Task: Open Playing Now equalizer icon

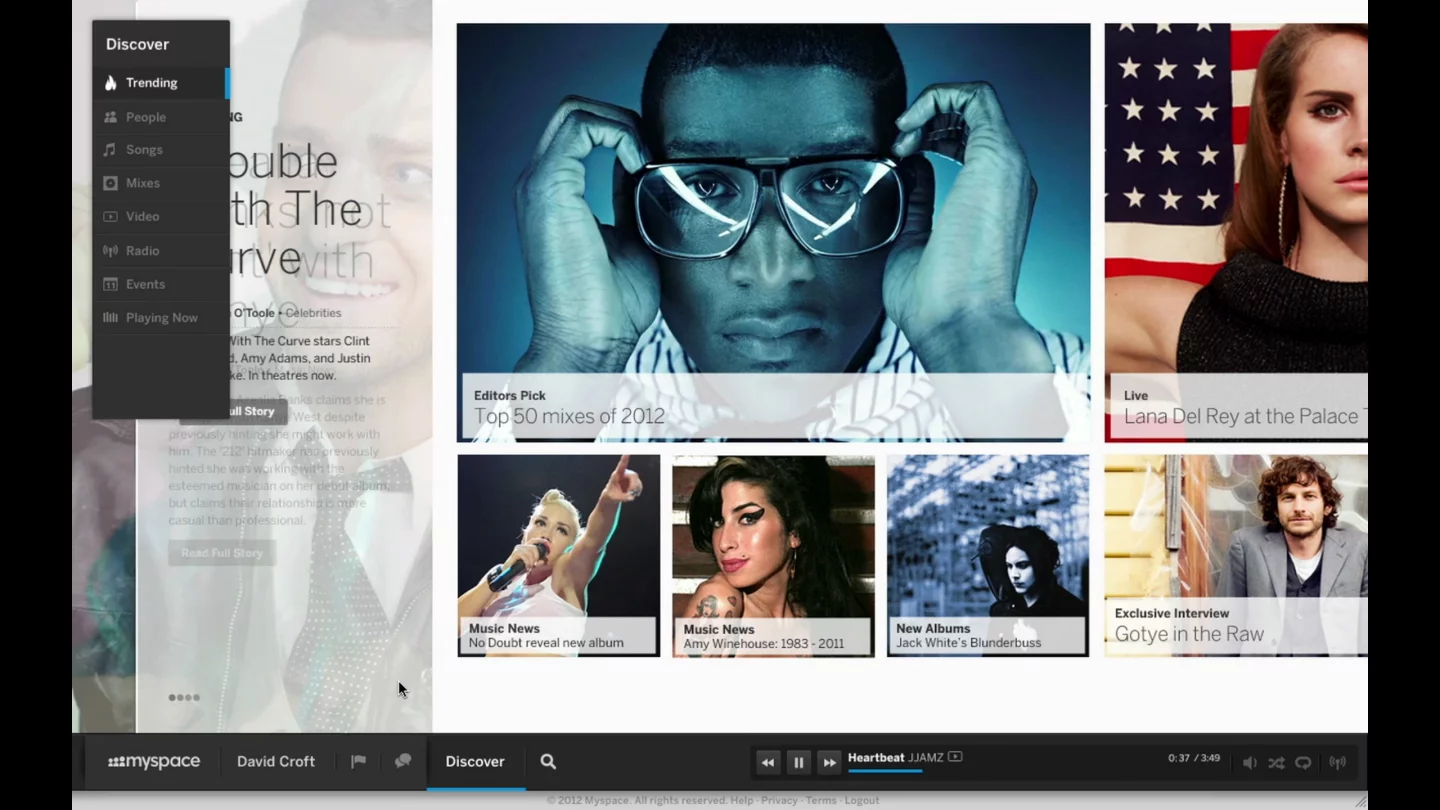Action: click(x=110, y=317)
